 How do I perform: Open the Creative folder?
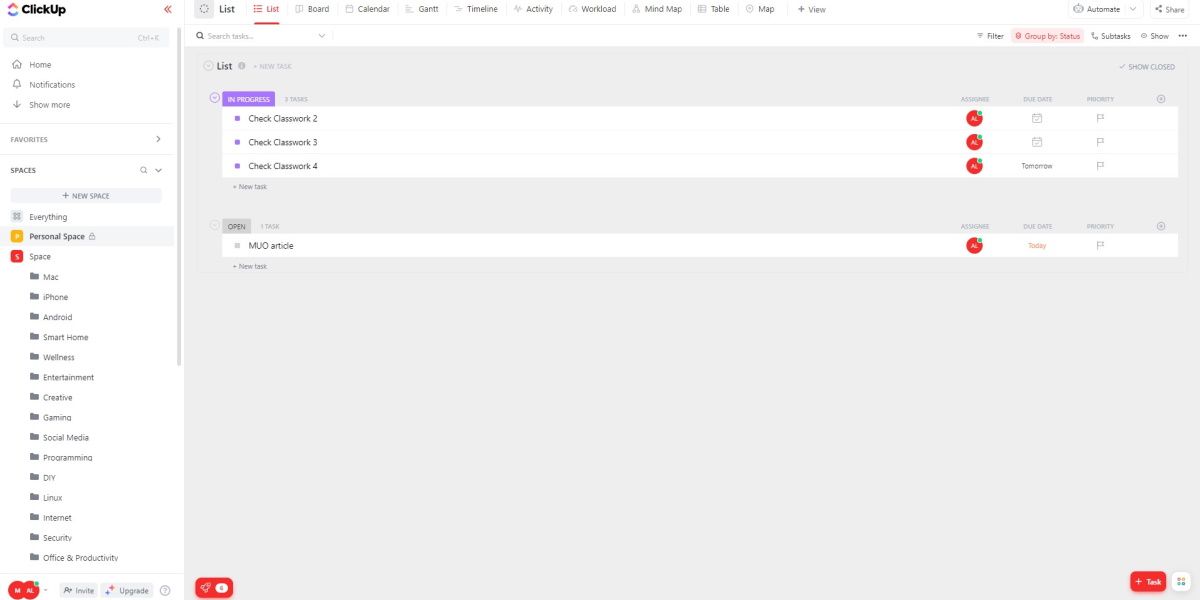(51, 397)
